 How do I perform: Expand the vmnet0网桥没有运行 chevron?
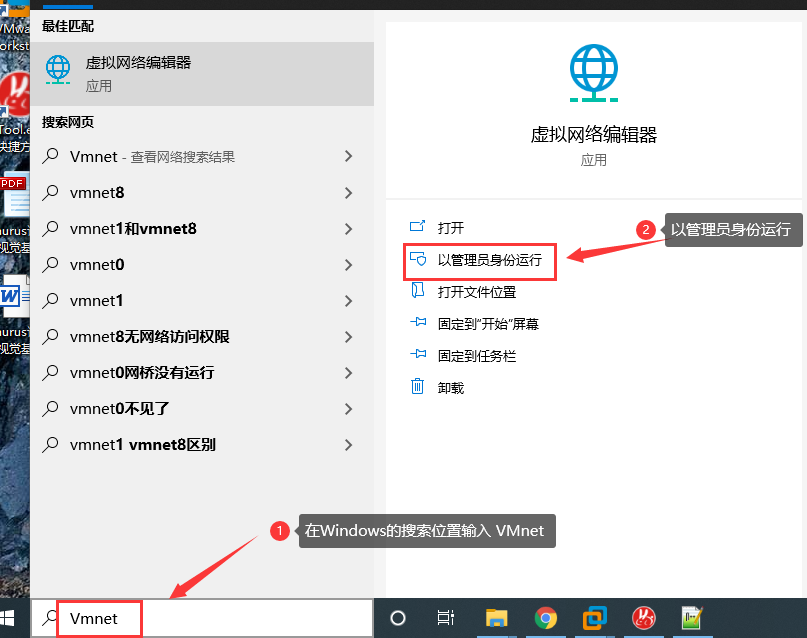[348, 373]
